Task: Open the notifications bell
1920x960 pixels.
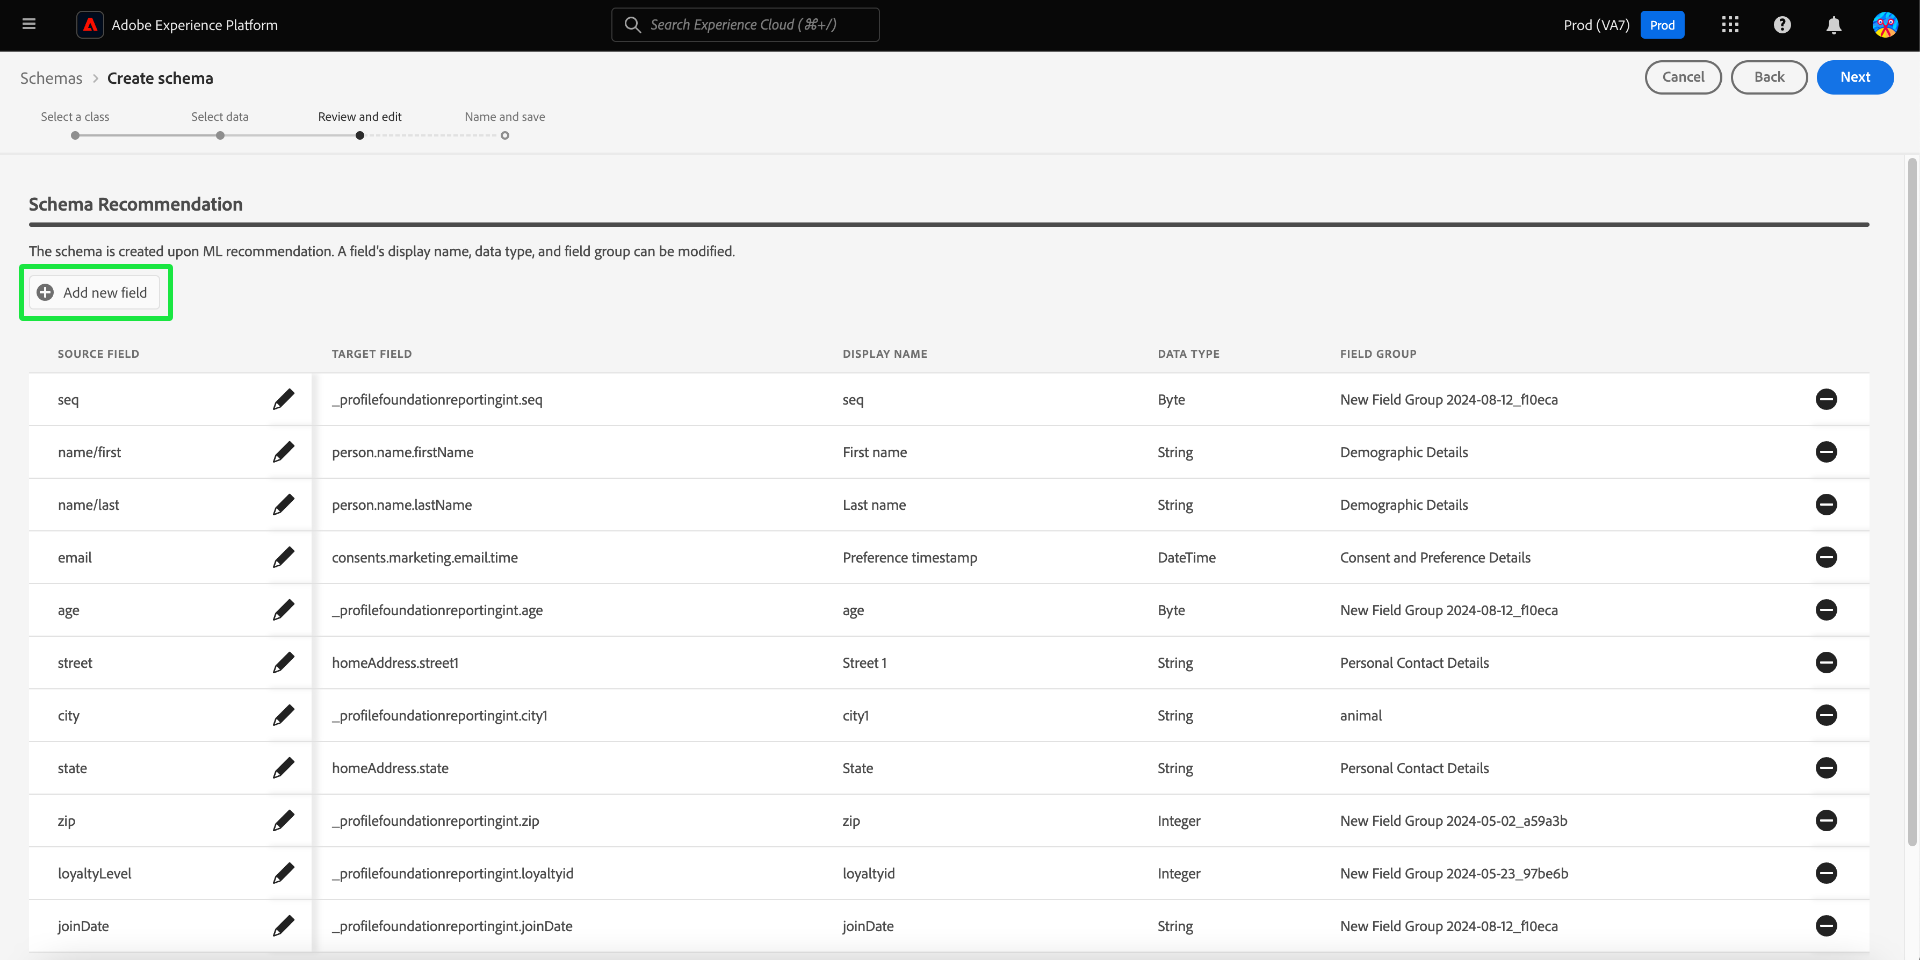Action: coord(1834,25)
